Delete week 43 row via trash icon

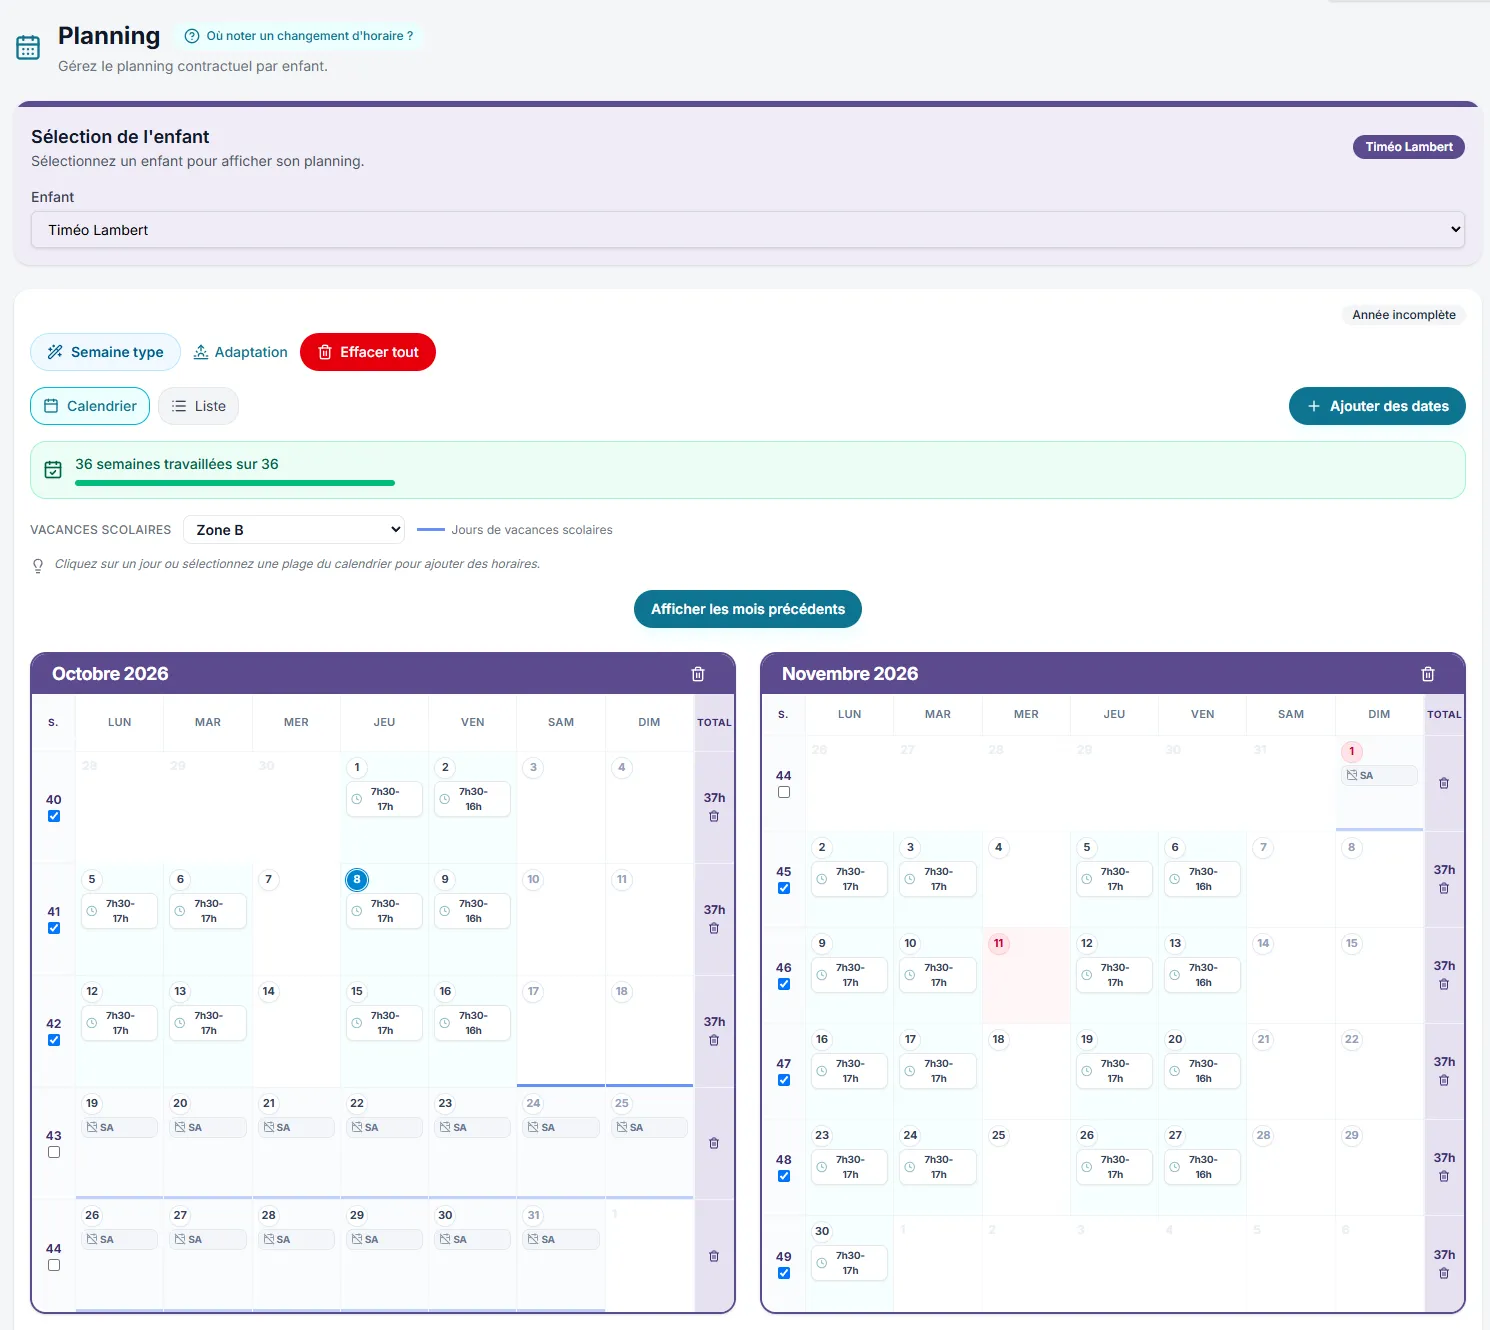click(x=714, y=1143)
